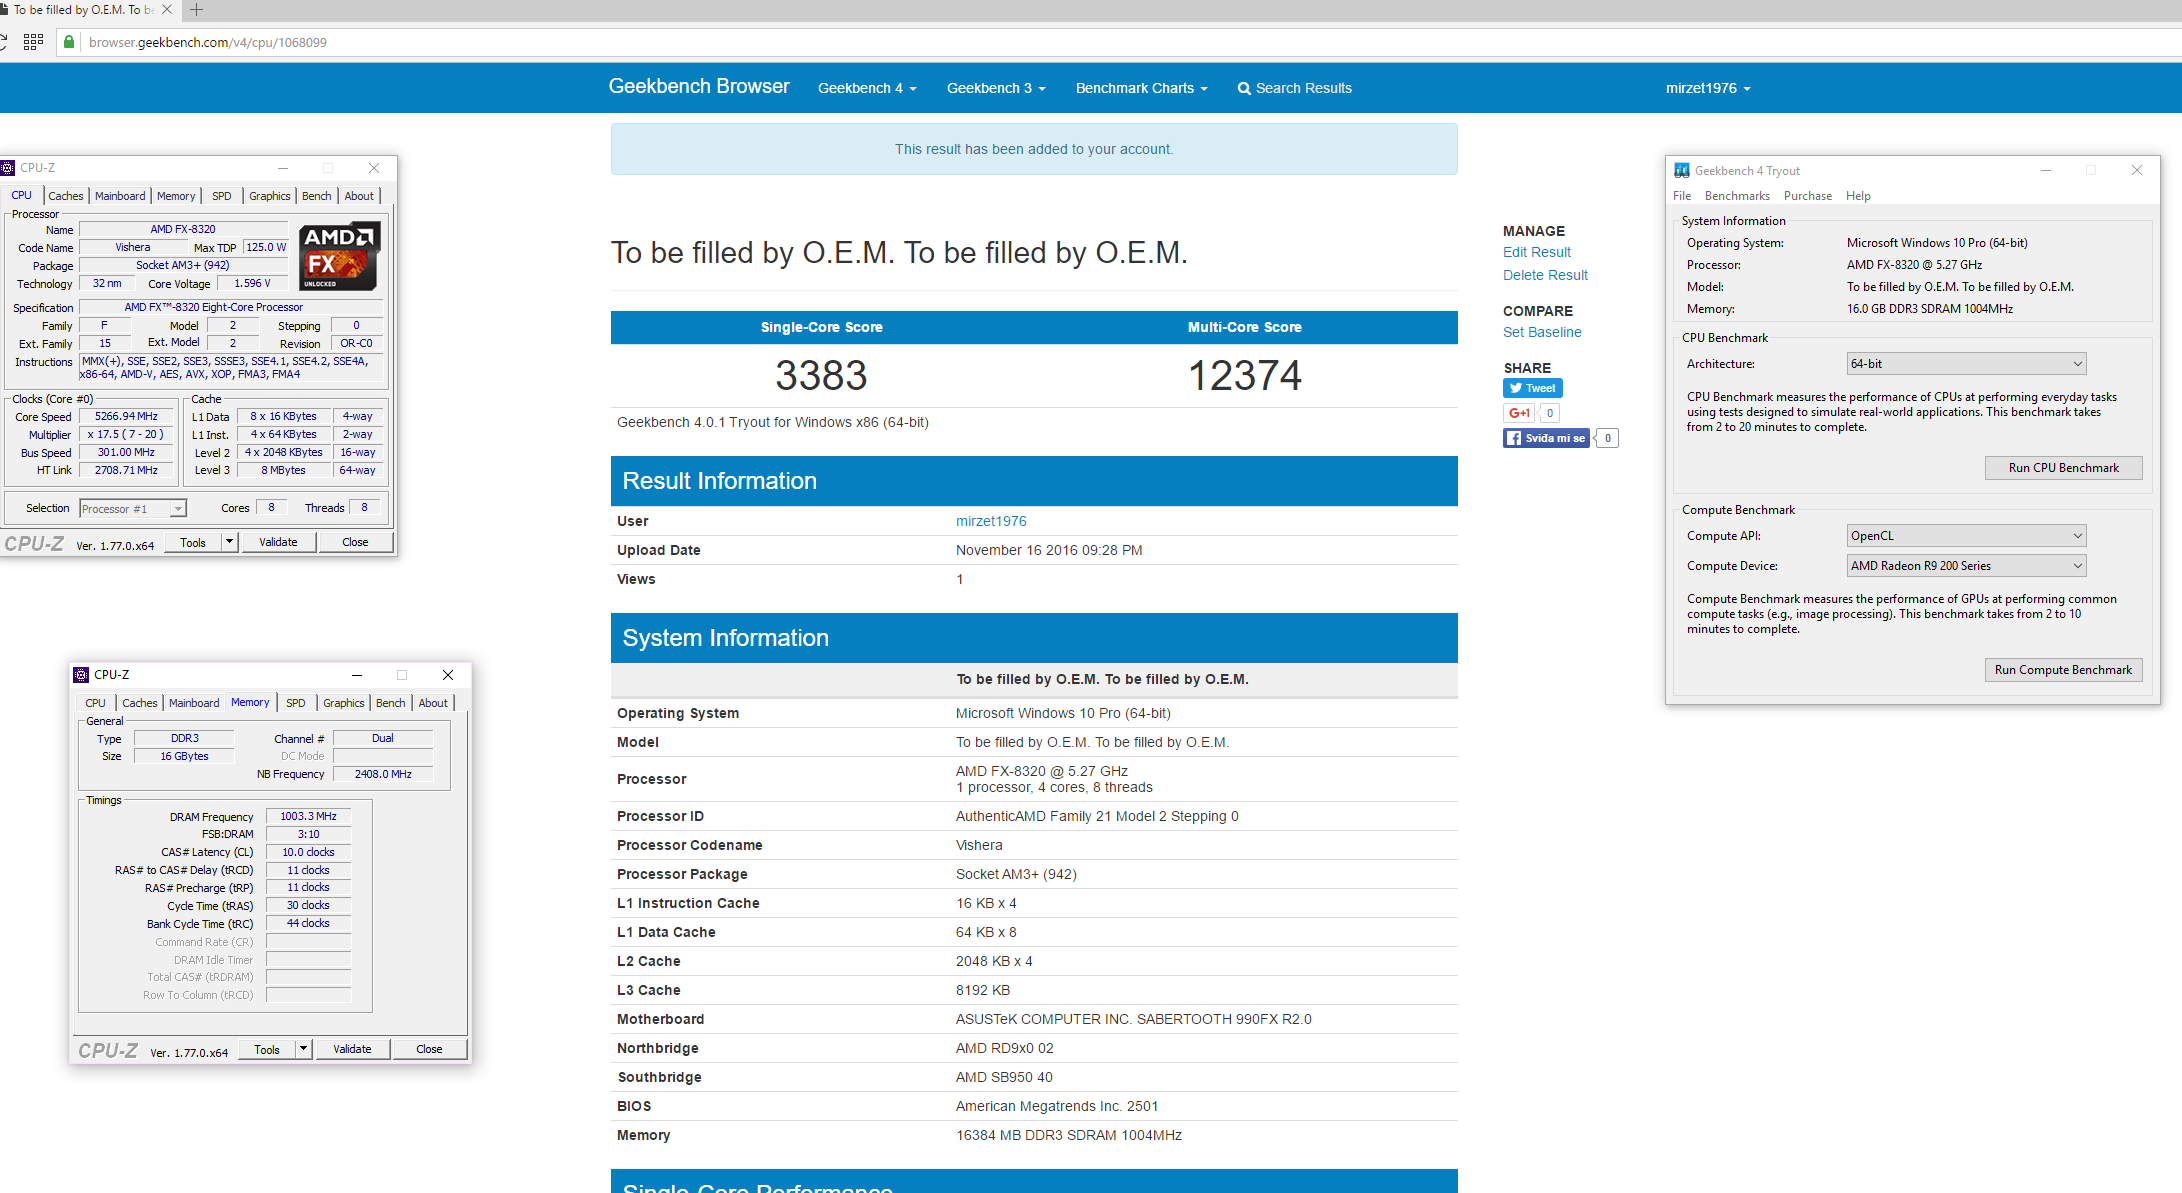The width and height of the screenshot is (2182, 1193).
Task: Click the Google +1 counter box
Action: point(1550,413)
